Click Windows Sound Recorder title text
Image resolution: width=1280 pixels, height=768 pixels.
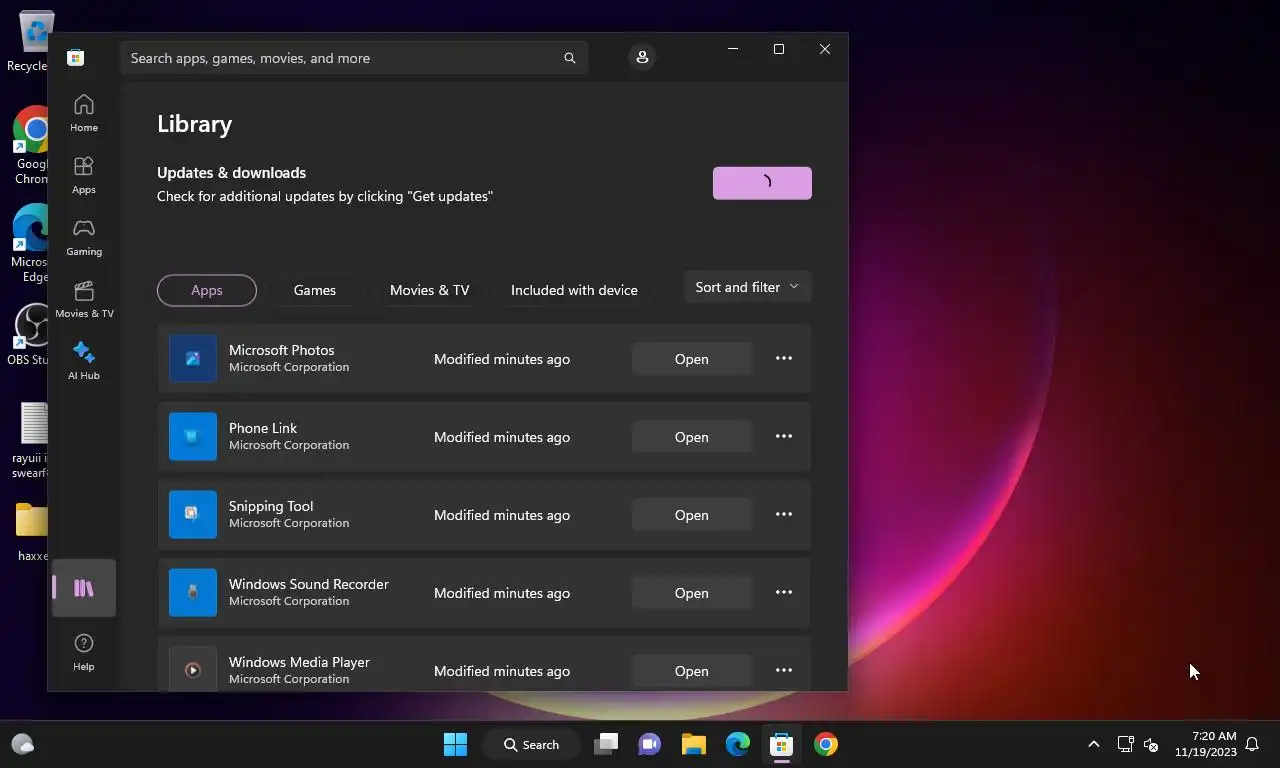pos(309,584)
